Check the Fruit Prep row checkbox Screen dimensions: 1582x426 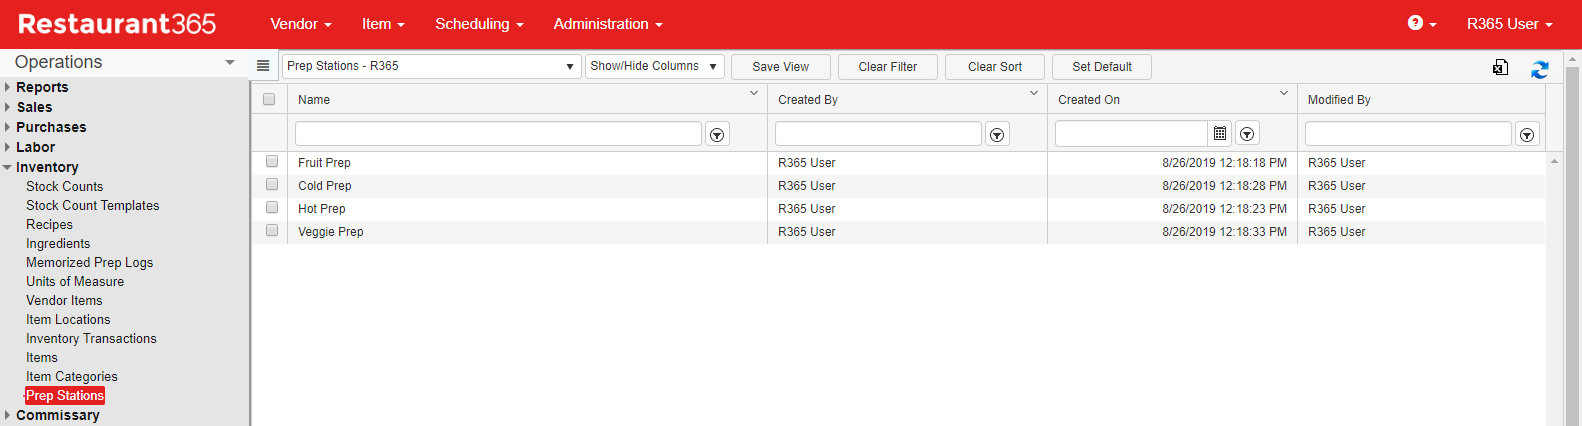(x=272, y=161)
